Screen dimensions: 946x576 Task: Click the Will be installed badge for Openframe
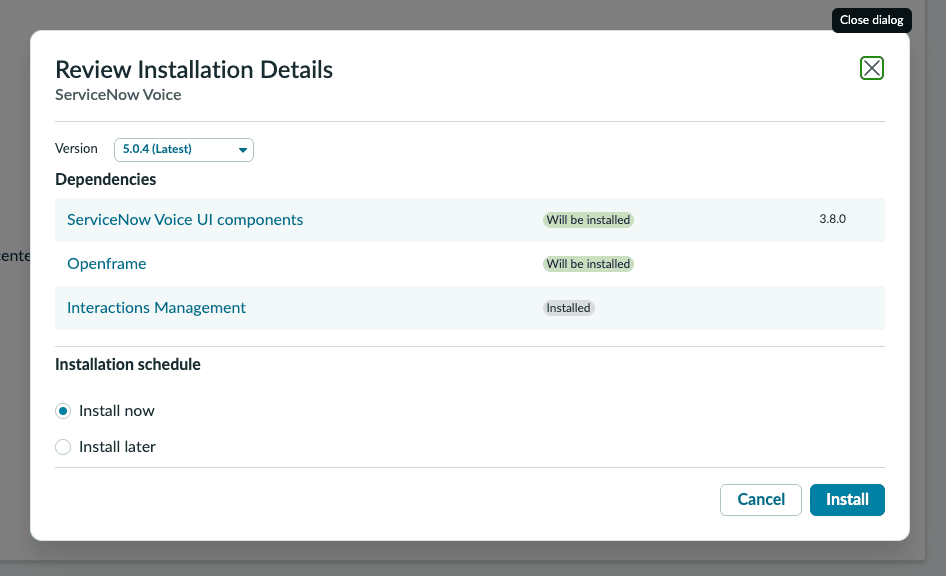[x=588, y=264]
